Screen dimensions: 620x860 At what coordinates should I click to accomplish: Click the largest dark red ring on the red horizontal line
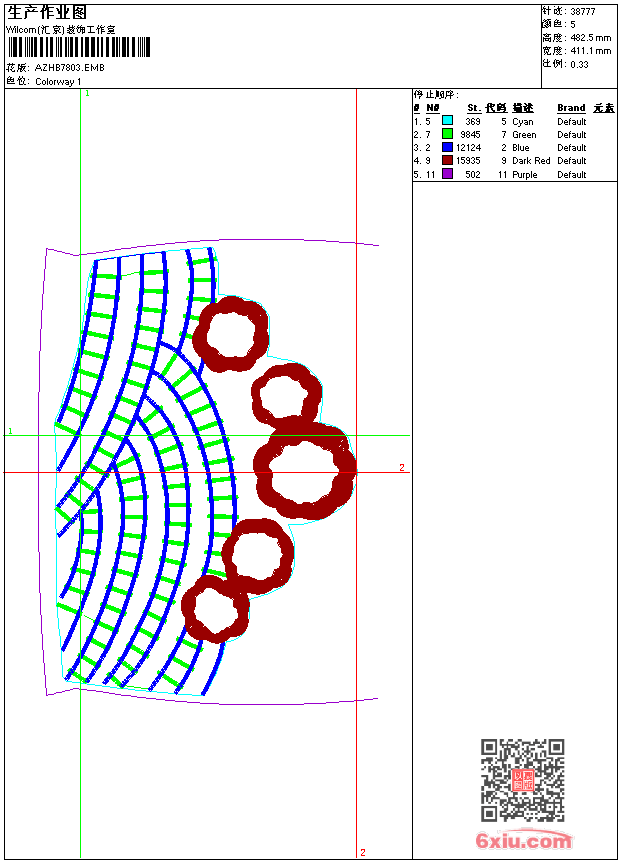pos(305,469)
